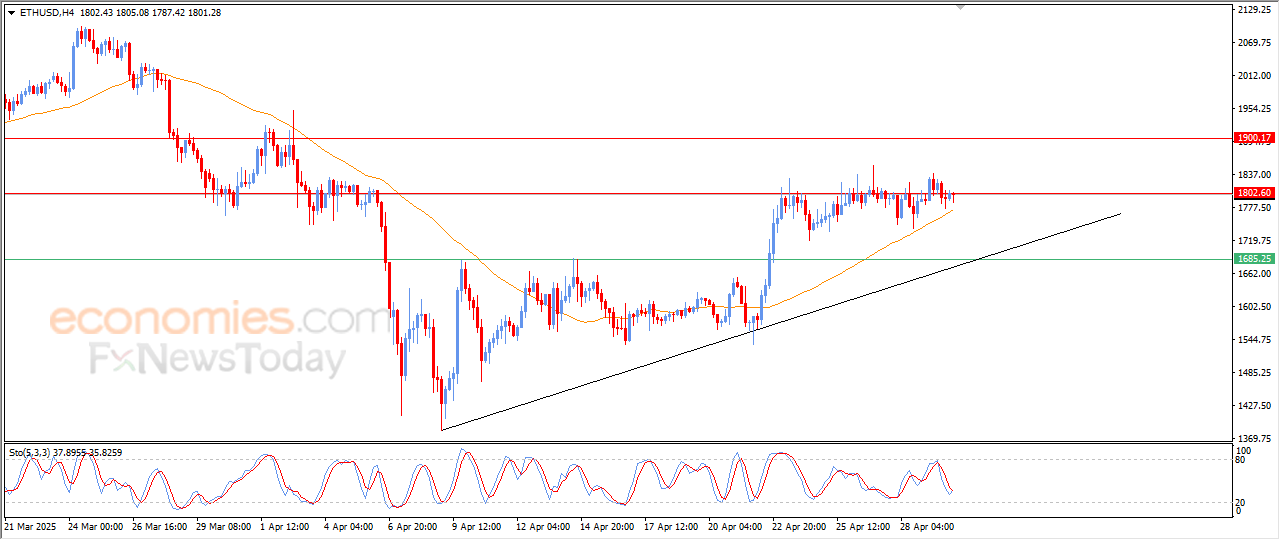1280x540 pixels.
Task: Click the 1602.50 price axis label
Action: [1253, 307]
